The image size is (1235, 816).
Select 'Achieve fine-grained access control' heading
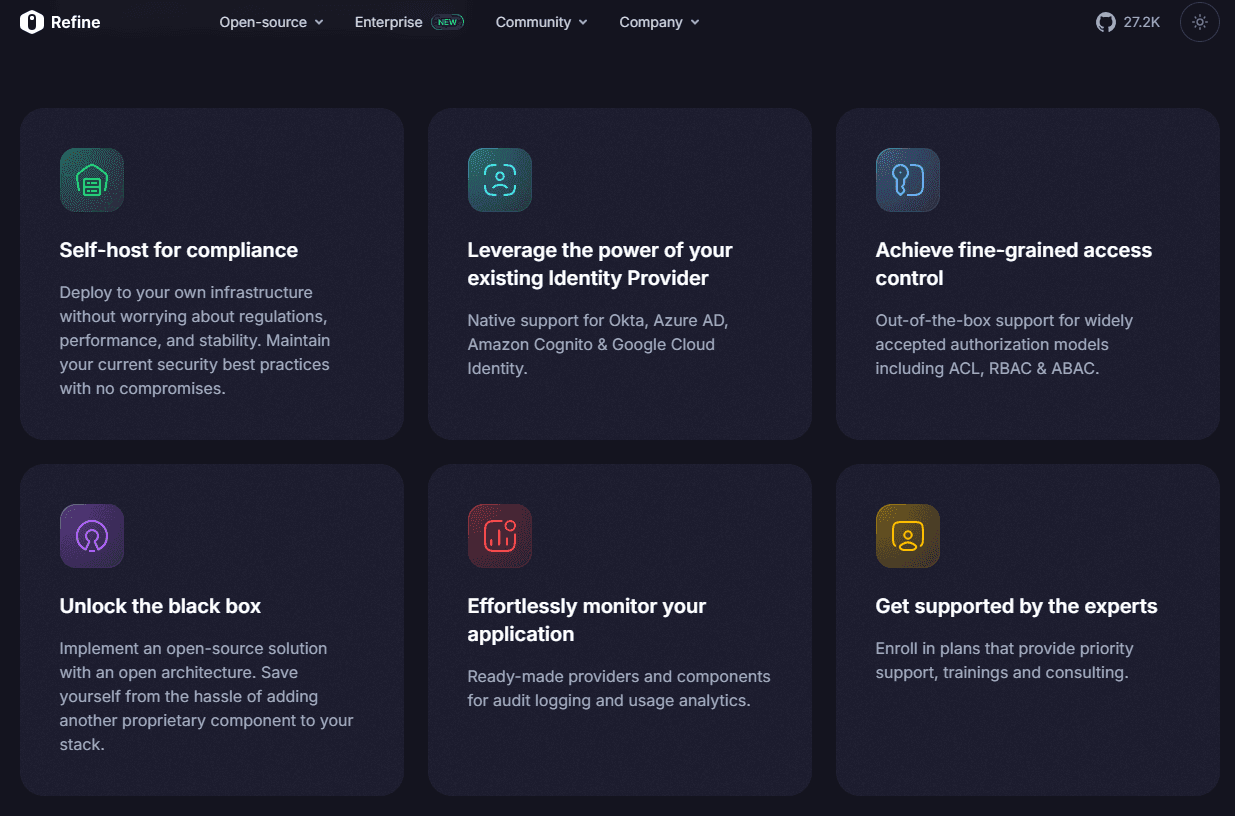[x=1014, y=264]
